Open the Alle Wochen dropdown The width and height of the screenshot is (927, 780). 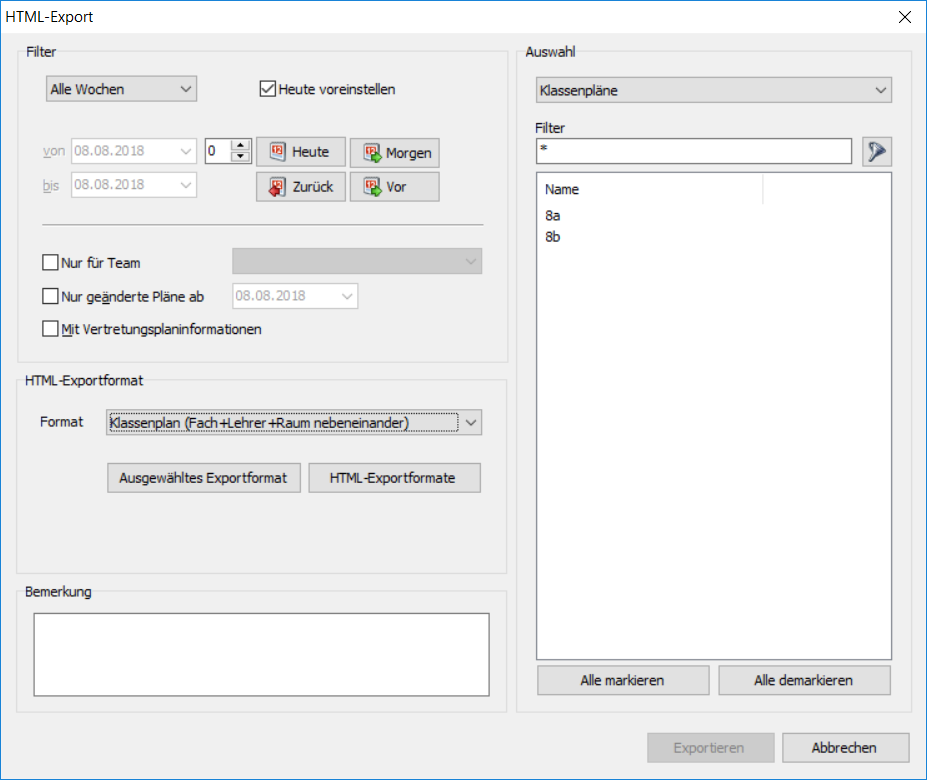(121, 89)
